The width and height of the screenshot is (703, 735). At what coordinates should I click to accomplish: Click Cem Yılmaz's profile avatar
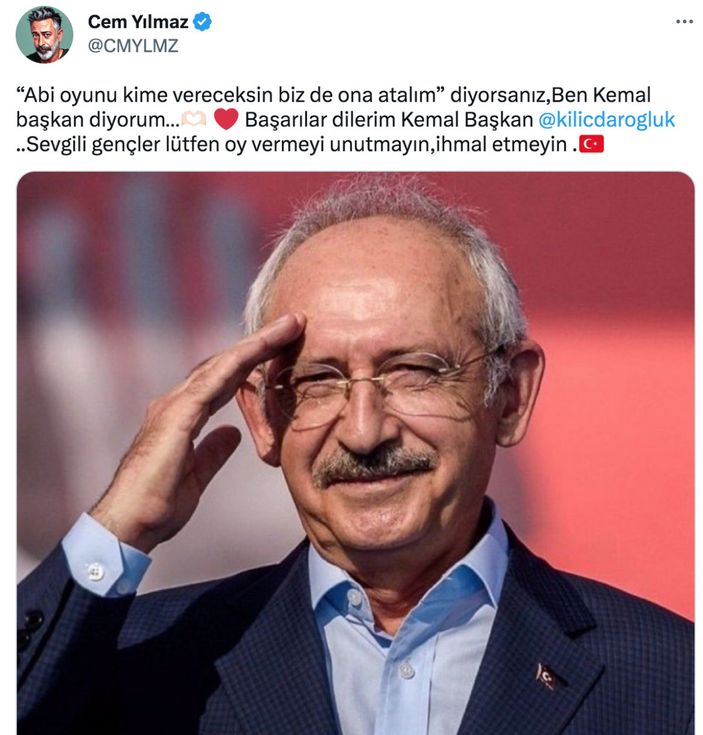pyautogui.click(x=44, y=34)
